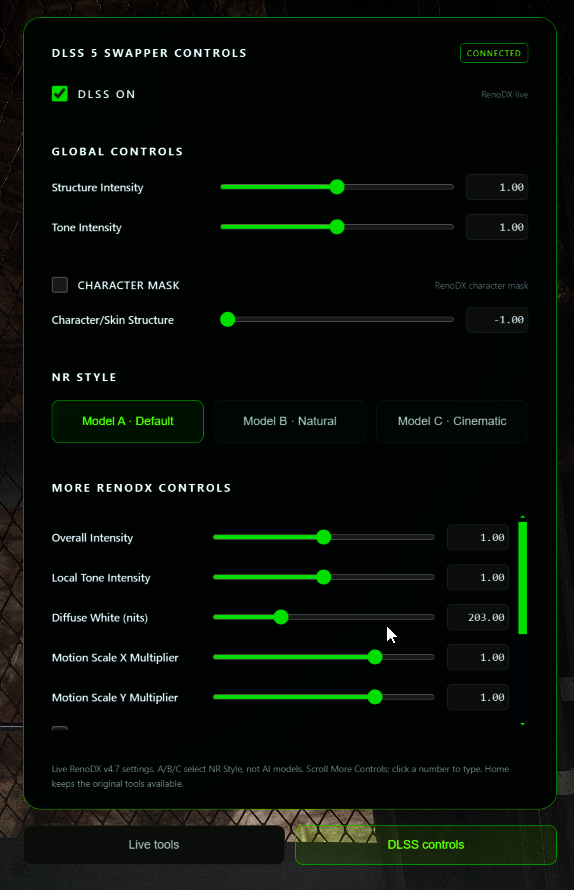Click the Structure Intensity value field
The width and height of the screenshot is (574, 890).
[497, 187]
